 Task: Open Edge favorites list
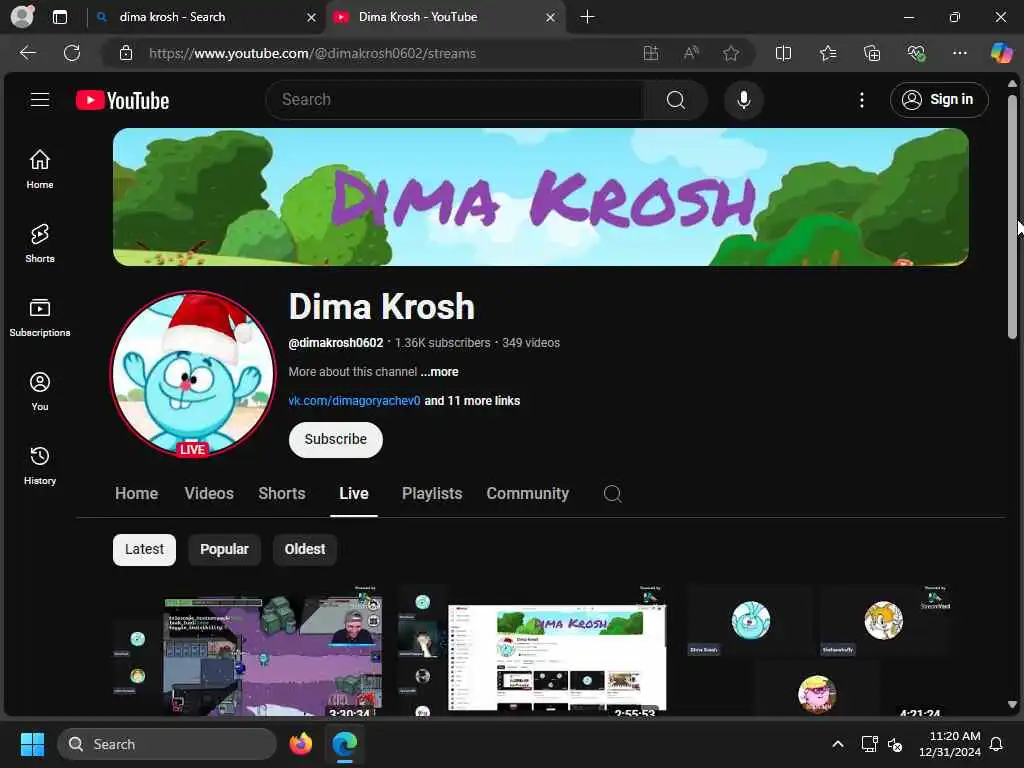pos(827,53)
